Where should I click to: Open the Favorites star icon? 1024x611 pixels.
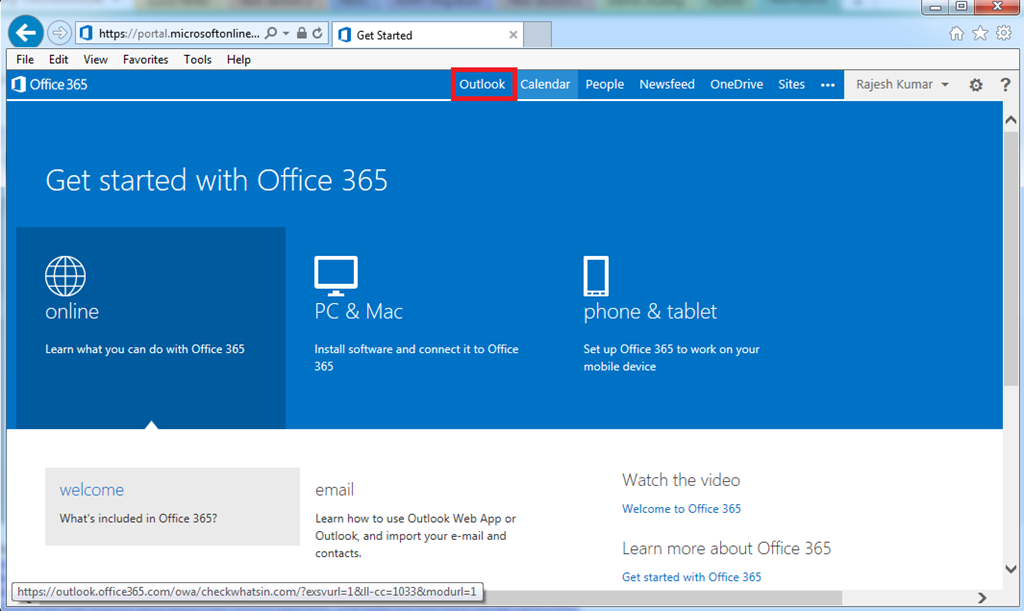(x=980, y=33)
